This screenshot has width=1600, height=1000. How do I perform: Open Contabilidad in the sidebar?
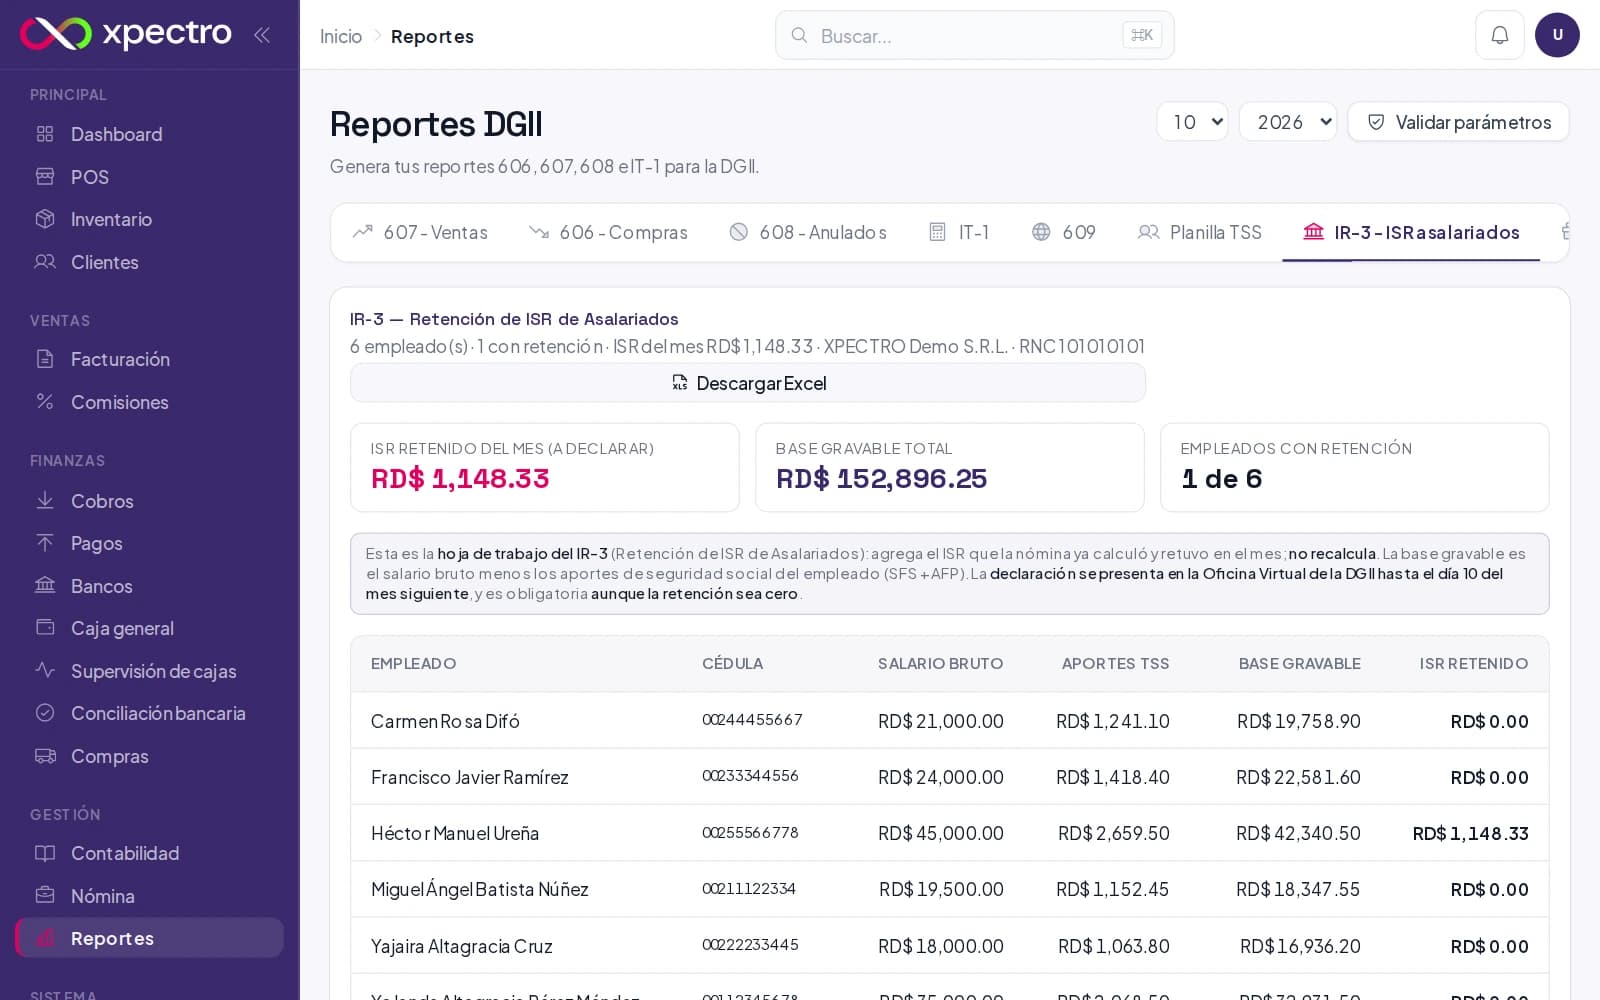point(150,853)
